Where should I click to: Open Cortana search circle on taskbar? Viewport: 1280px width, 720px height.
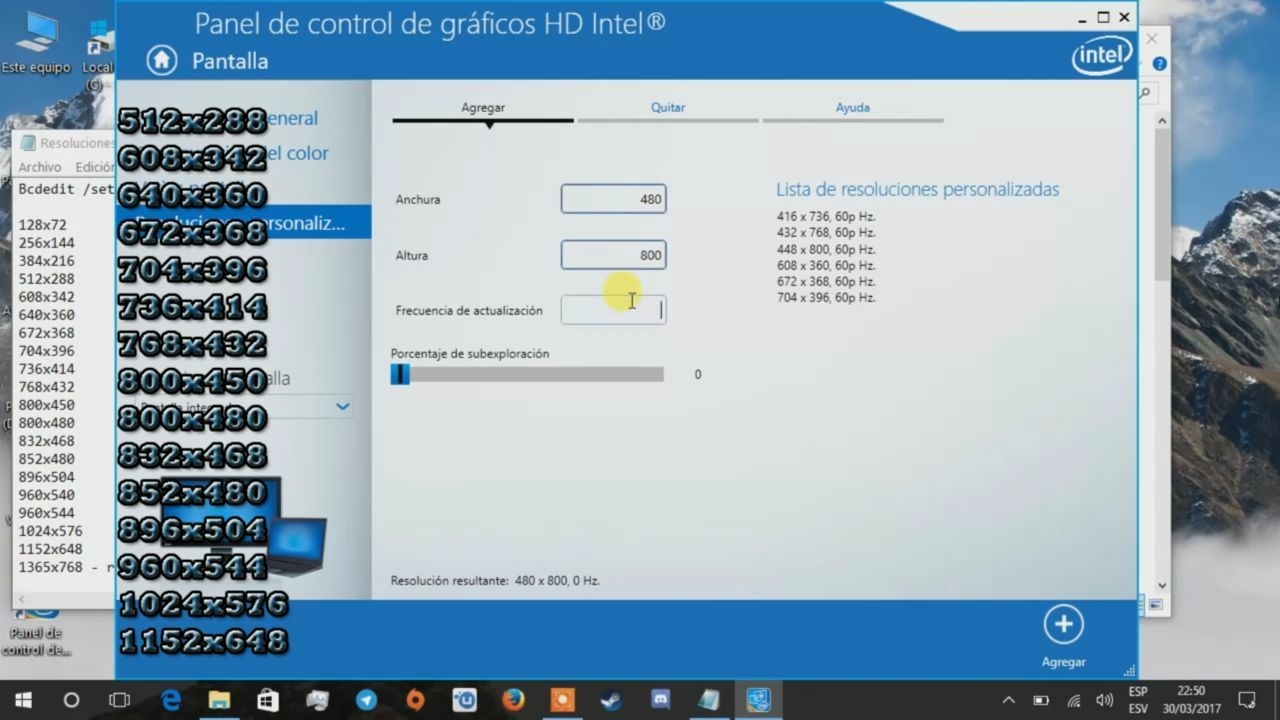click(71, 700)
